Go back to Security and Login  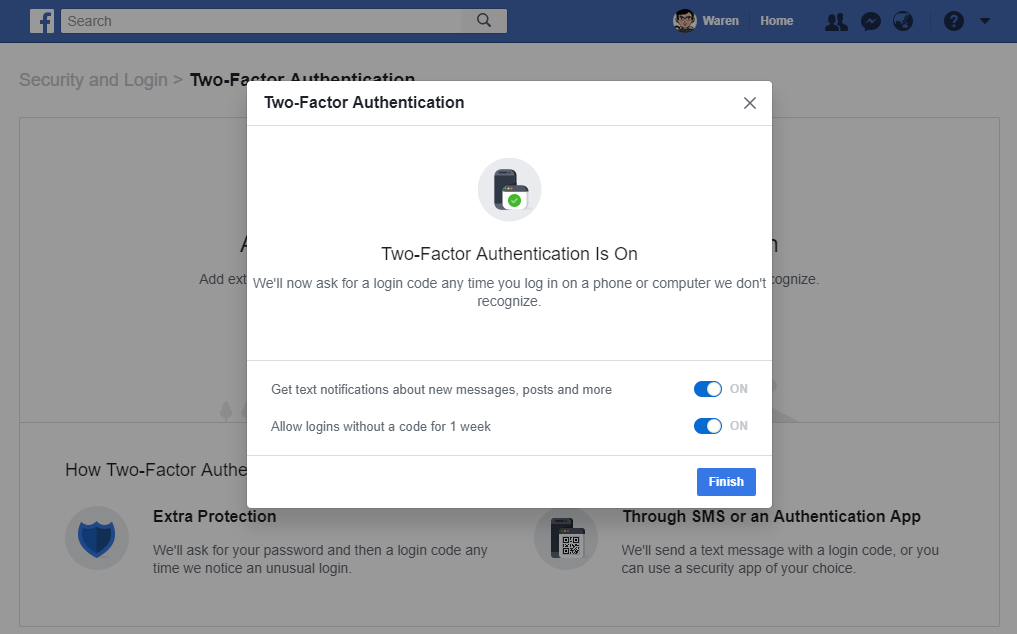(x=93, y=79)
